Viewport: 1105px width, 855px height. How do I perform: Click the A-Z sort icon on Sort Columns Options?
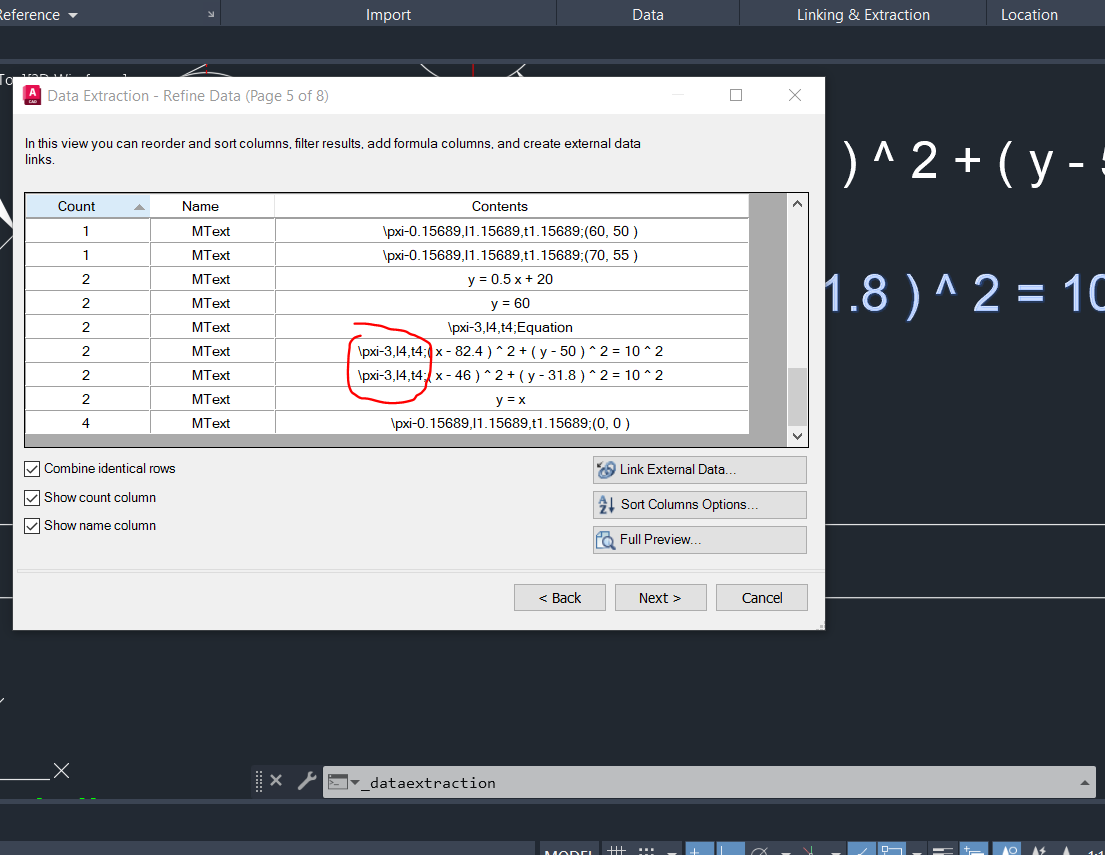(x=606, y=505)
